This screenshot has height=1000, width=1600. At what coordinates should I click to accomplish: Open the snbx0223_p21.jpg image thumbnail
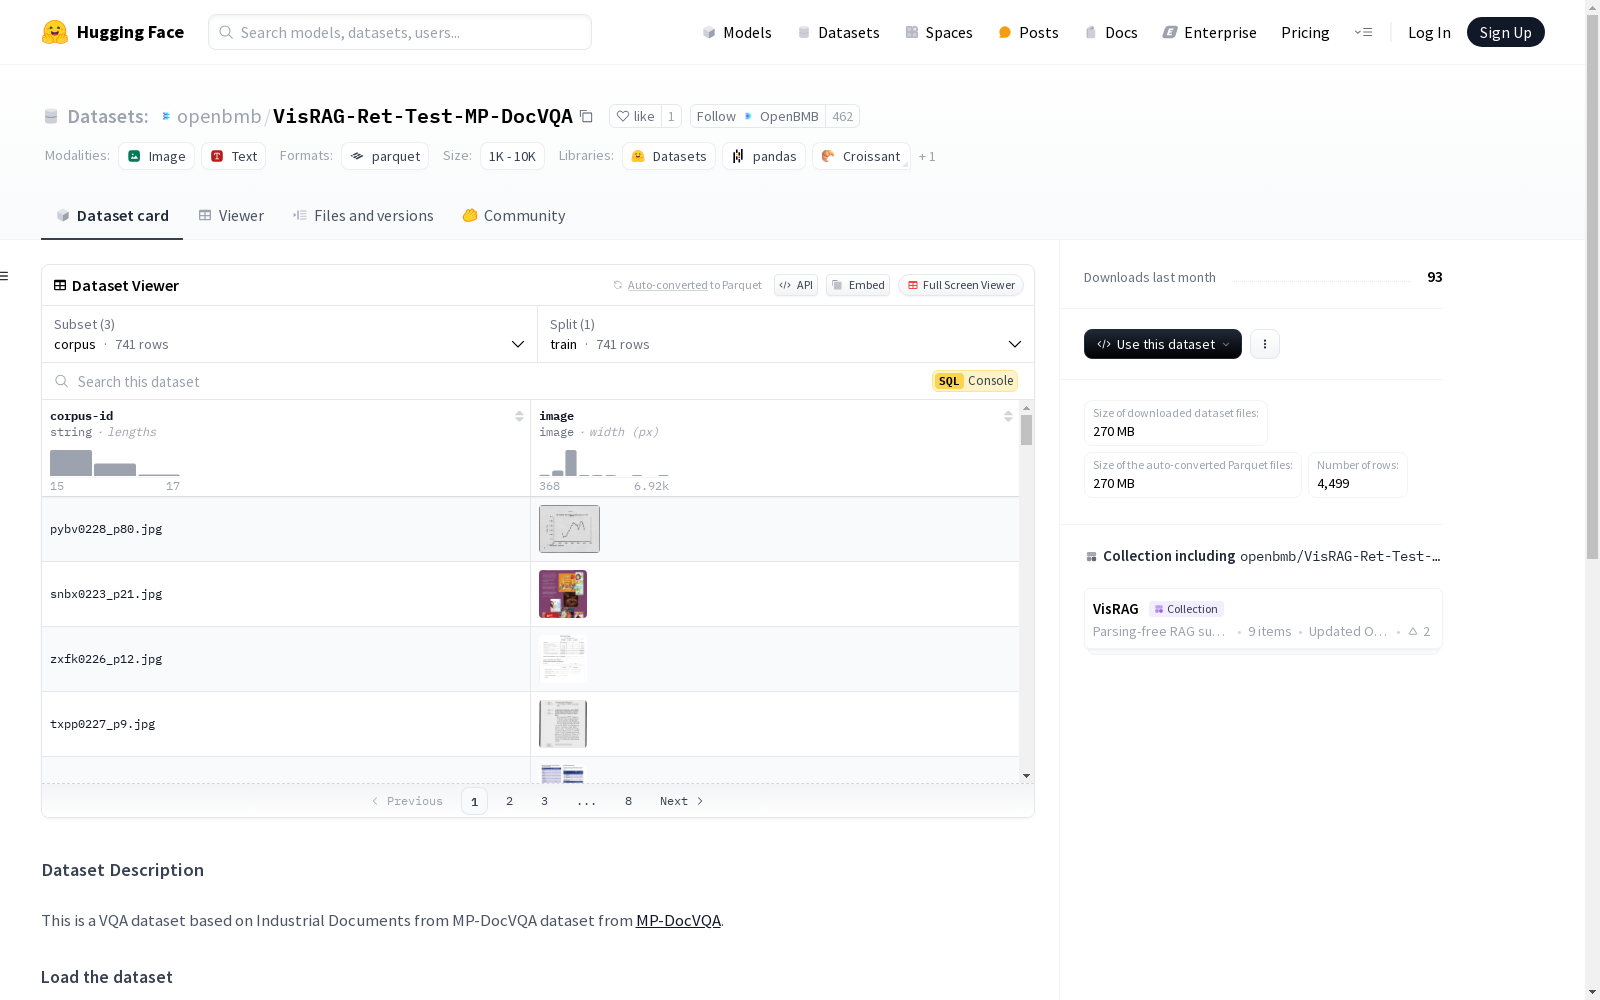point(563,594)
